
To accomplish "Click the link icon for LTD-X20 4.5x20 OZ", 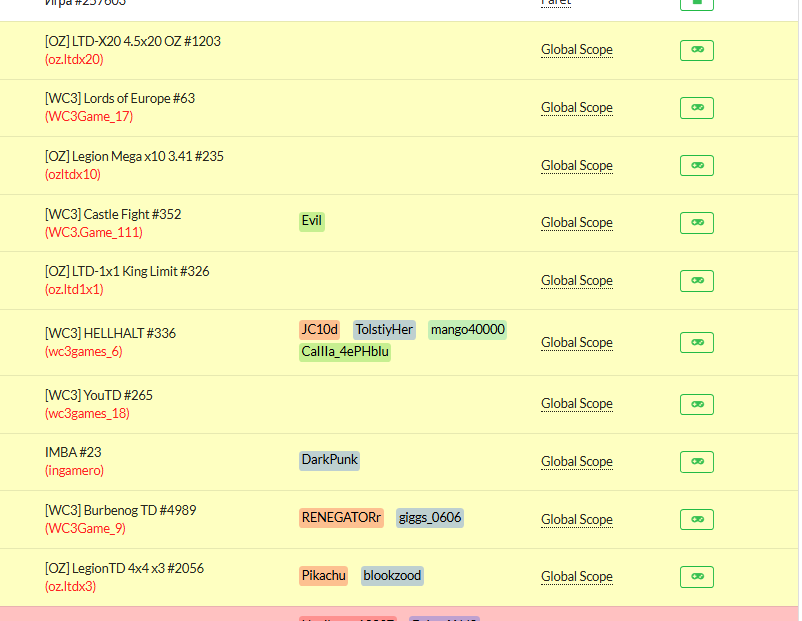I will (697, 50).
